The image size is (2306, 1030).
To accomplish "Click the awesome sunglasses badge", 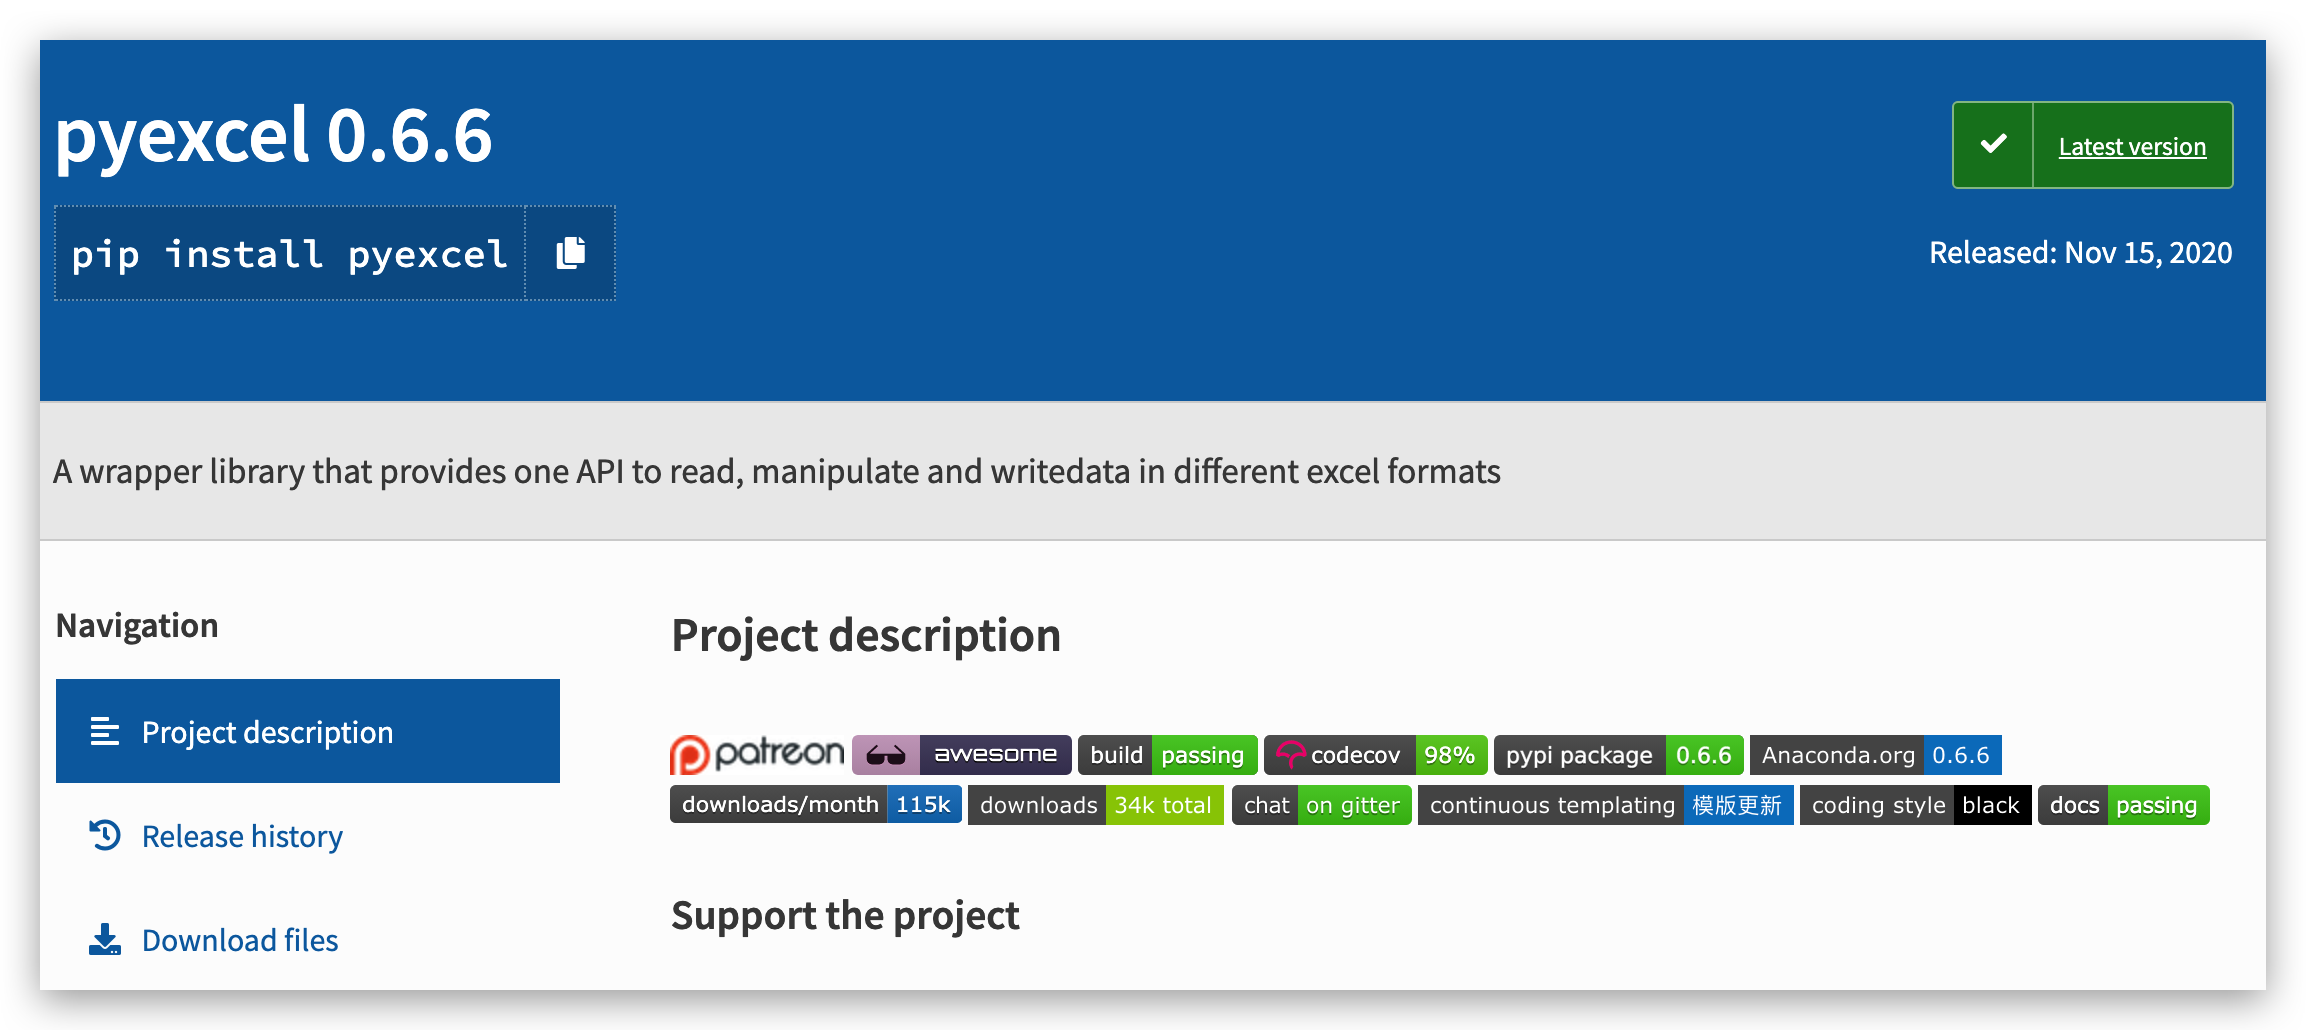I will coord(961,754).
